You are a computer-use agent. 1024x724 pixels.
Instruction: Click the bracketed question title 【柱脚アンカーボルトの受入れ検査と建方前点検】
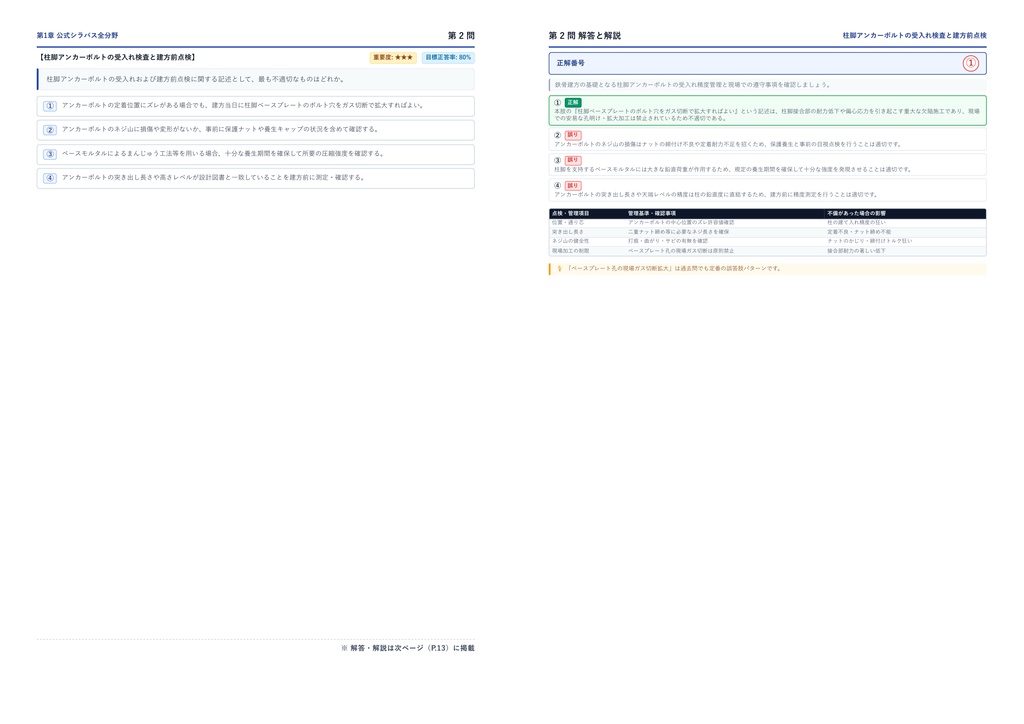coord(117,57)
